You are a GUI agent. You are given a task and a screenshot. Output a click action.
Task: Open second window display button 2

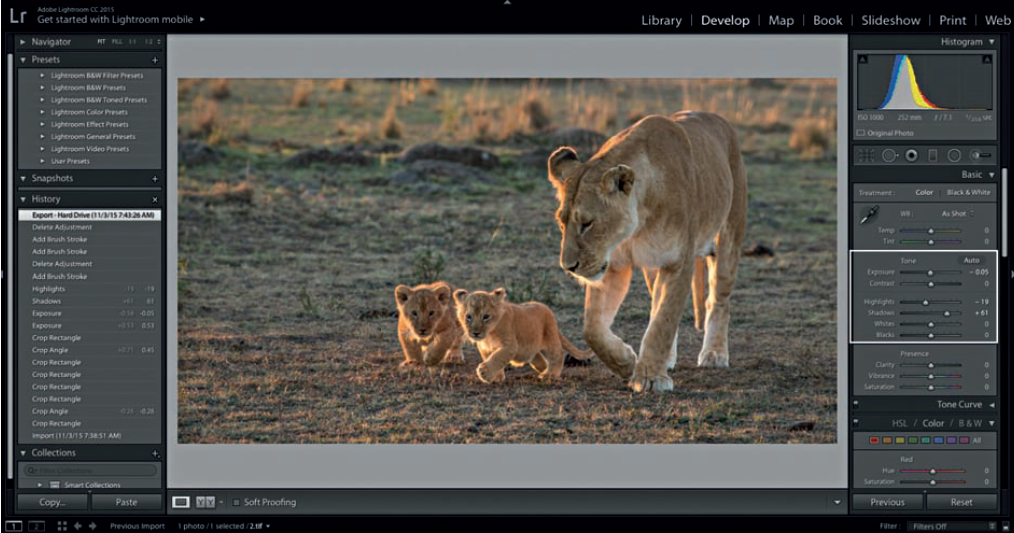pyautogui.click(x=36, y=526)
